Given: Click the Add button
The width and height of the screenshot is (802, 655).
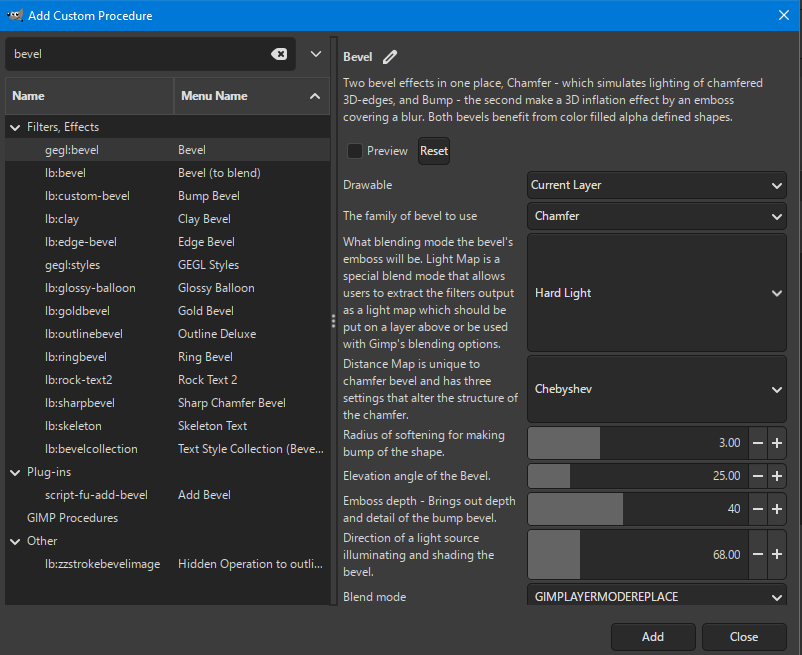Looking at the screenshot, I should tap(652, 637).
